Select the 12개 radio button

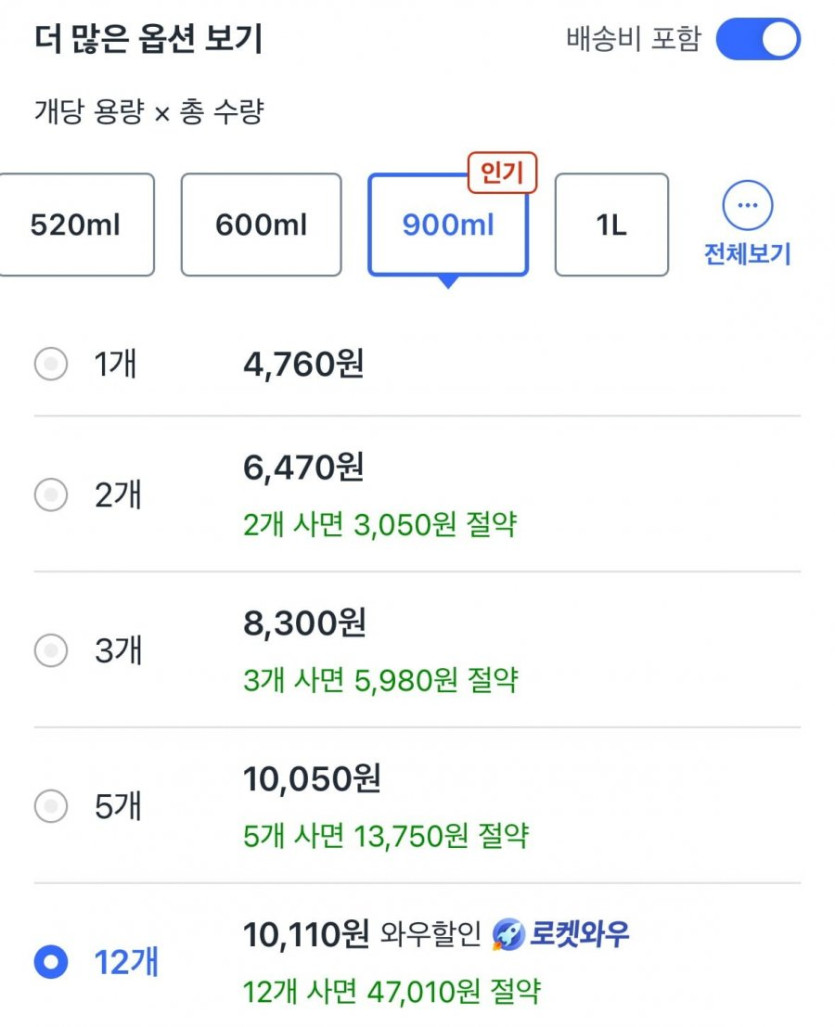tap(50, 963)
